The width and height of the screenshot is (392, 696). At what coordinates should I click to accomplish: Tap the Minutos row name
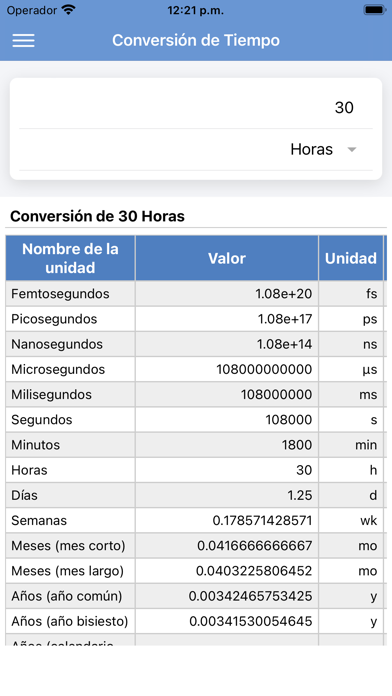(36, 445)
